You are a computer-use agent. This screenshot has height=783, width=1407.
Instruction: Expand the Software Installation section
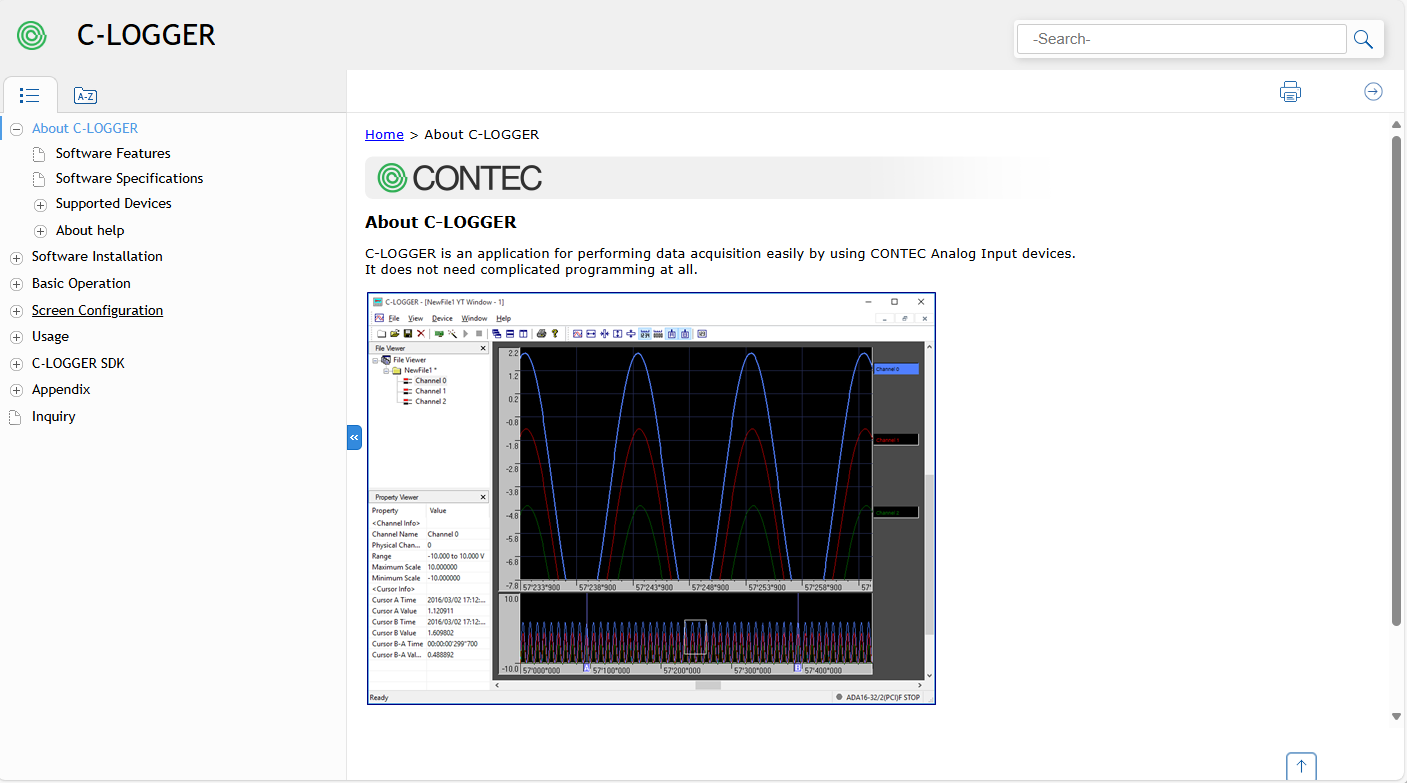(16, 257)
